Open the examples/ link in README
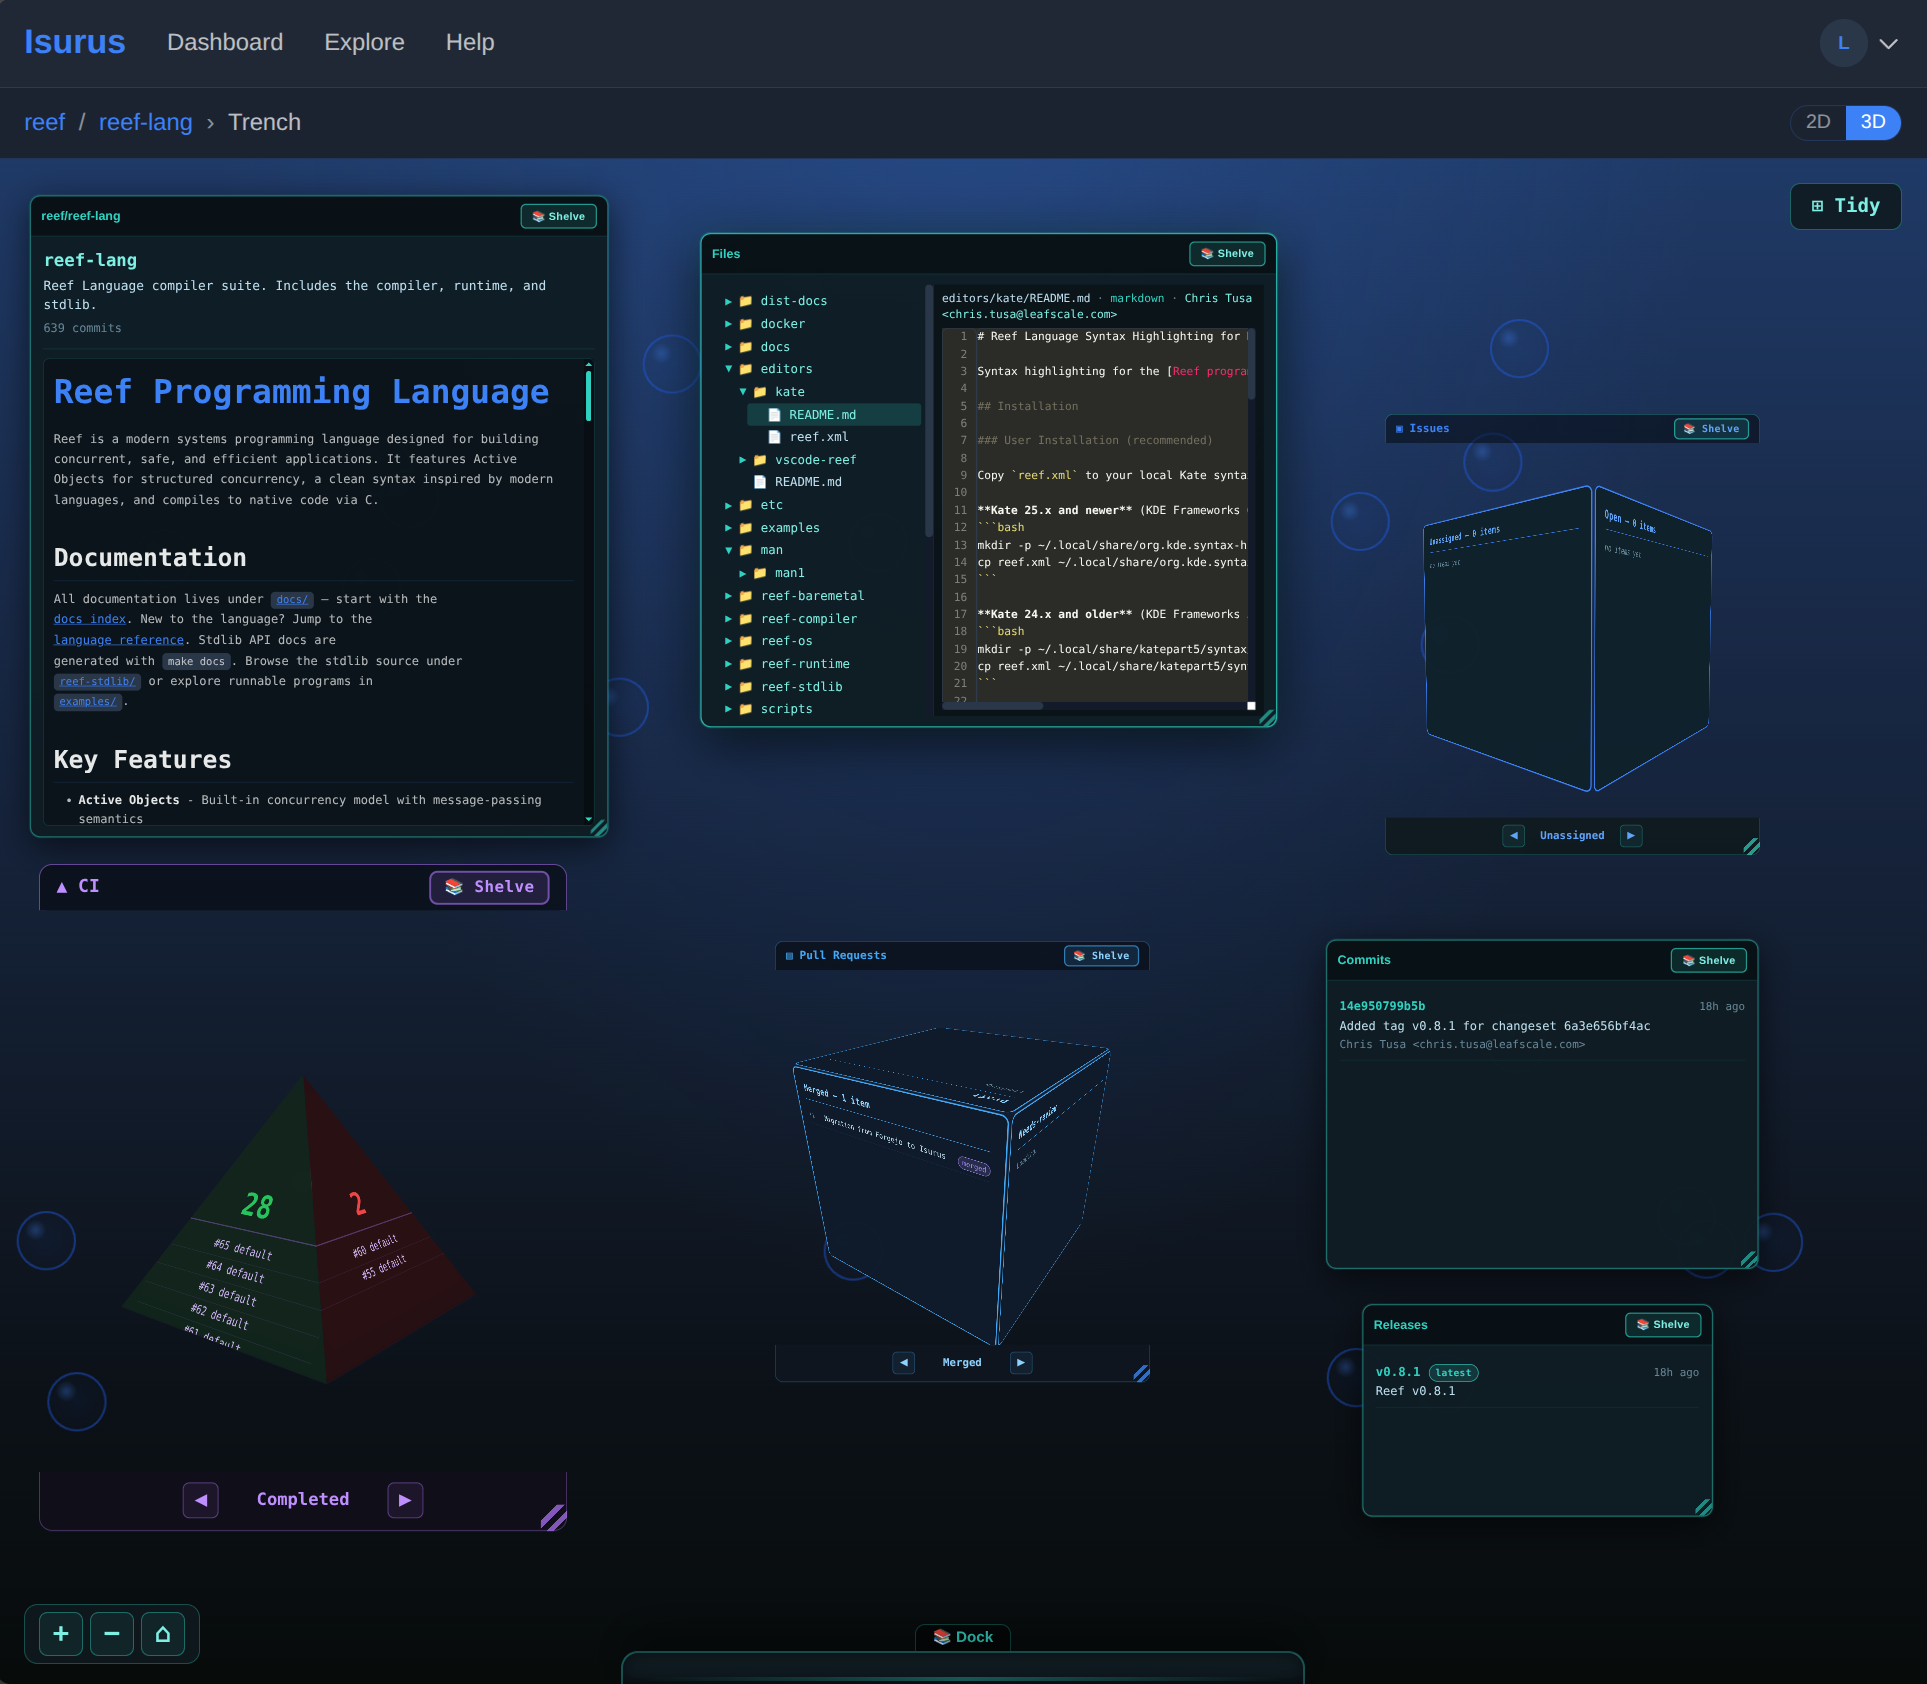 click(88, 702)
